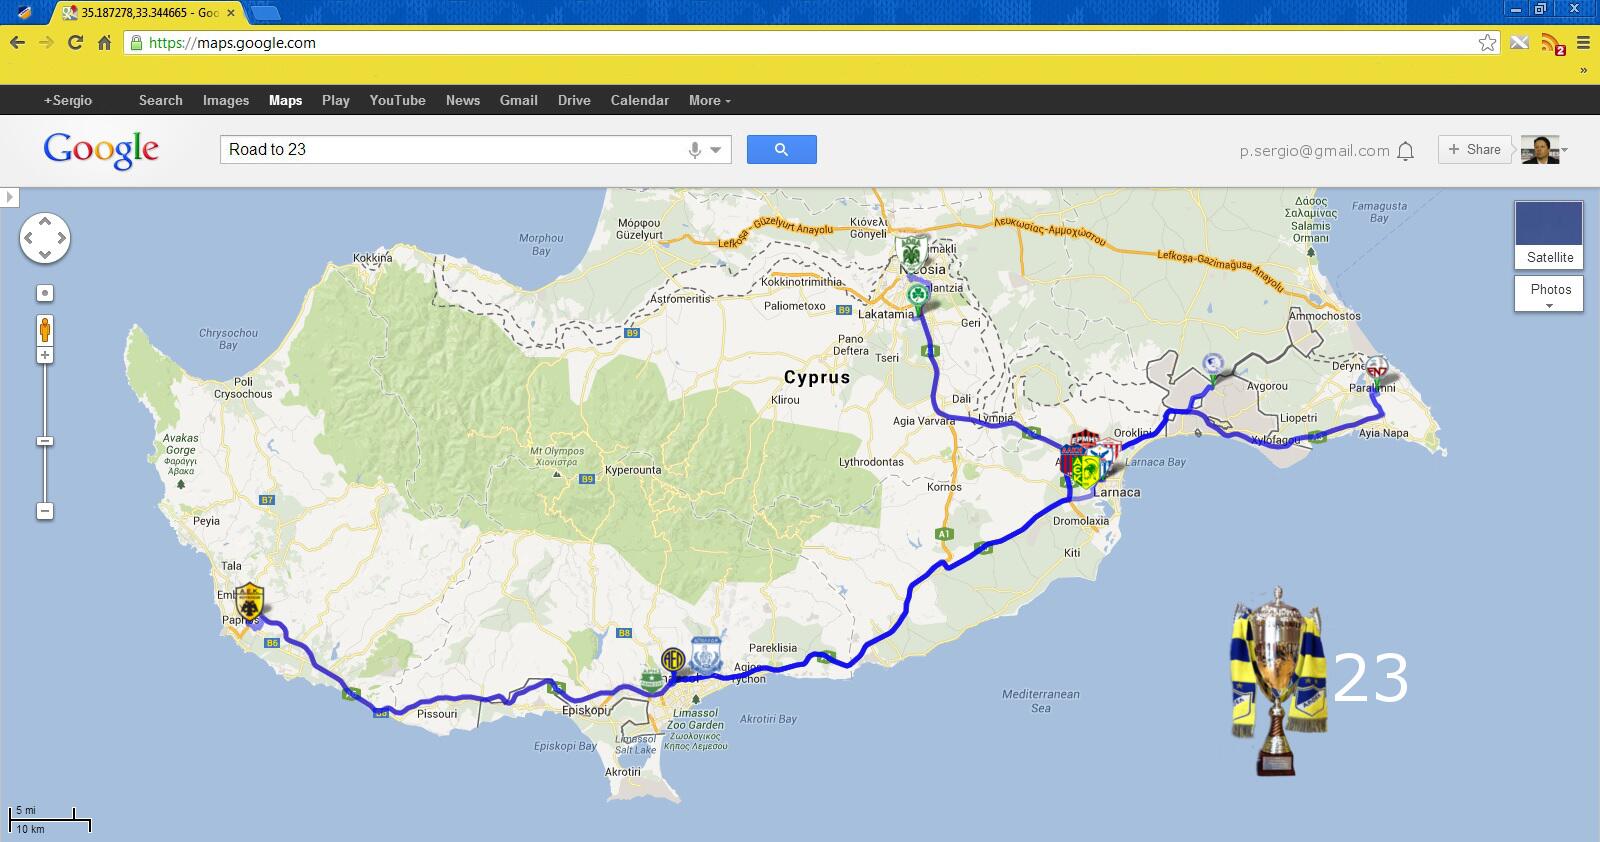Click the Google logo
The height and width of the screenshot is (842, 1600).
coord(101,150)
